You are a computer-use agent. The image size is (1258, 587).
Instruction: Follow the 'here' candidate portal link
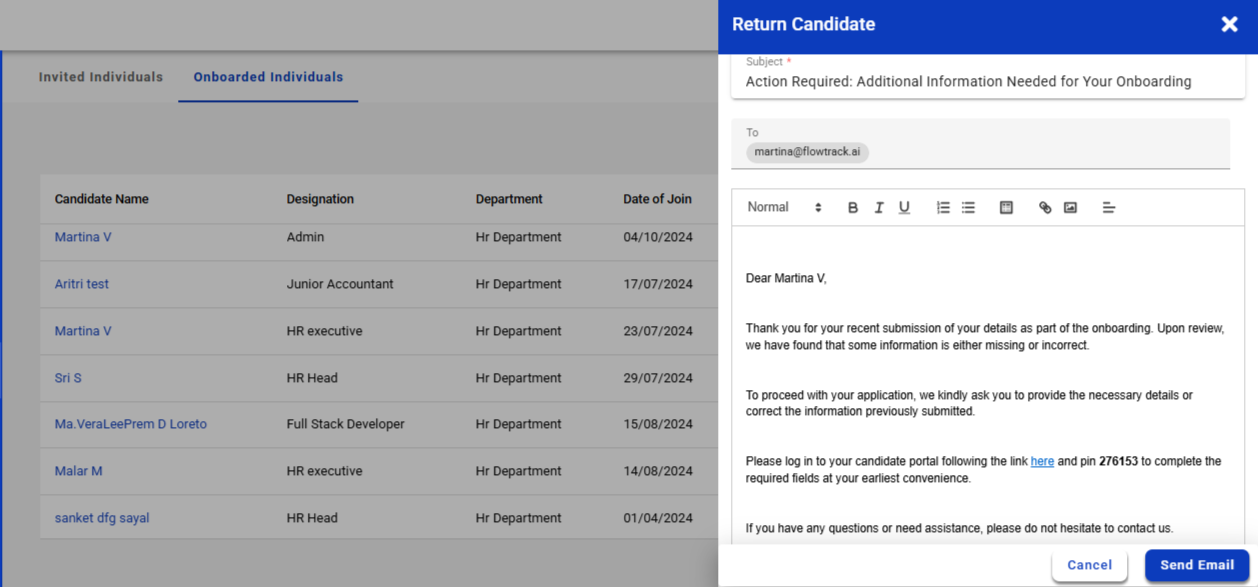click(1042, 462)
